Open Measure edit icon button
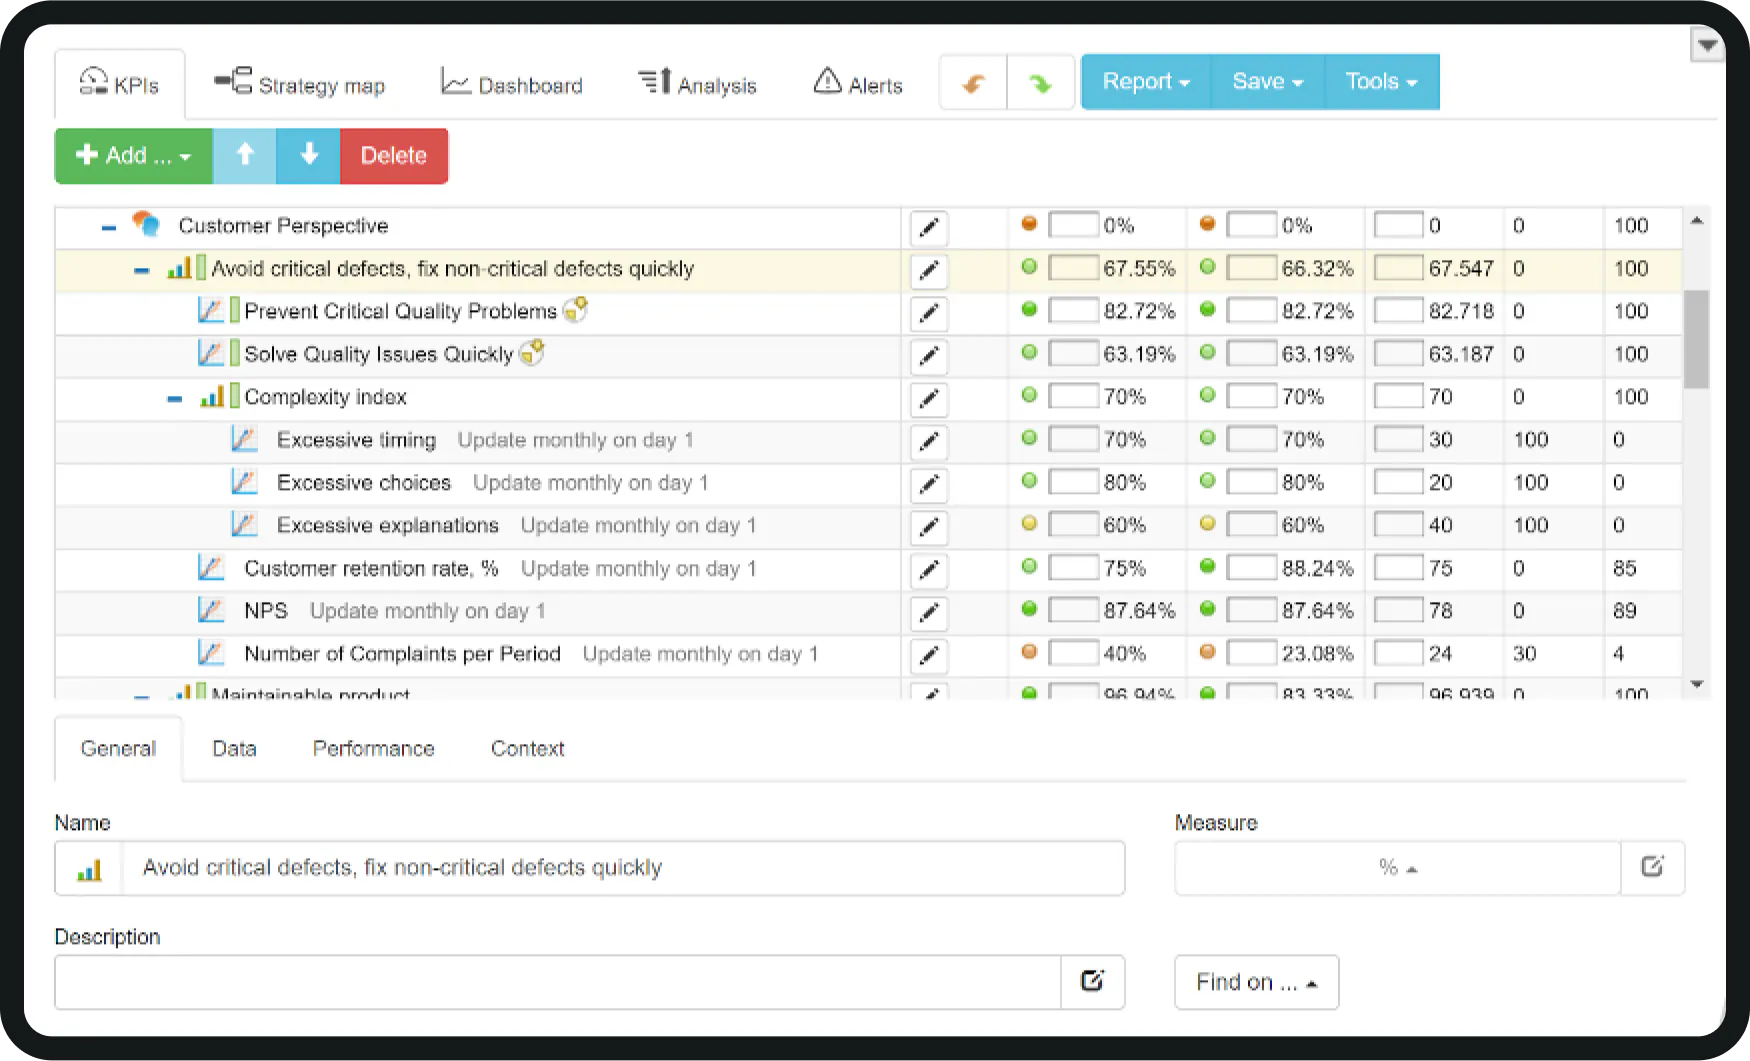This screenshot has width=1750, height=1061. [1652, 867]
